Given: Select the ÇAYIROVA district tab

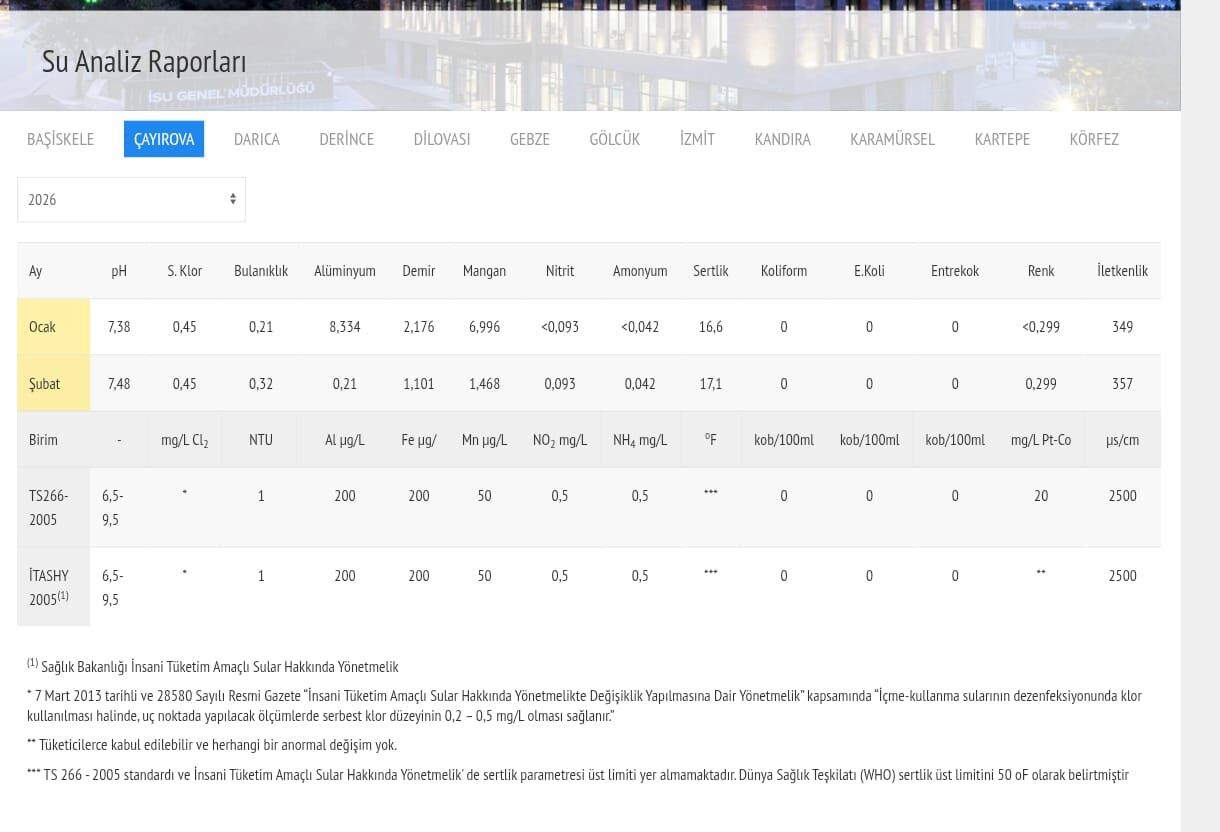Looking at the screenshot, I should (x=164, y=139).
